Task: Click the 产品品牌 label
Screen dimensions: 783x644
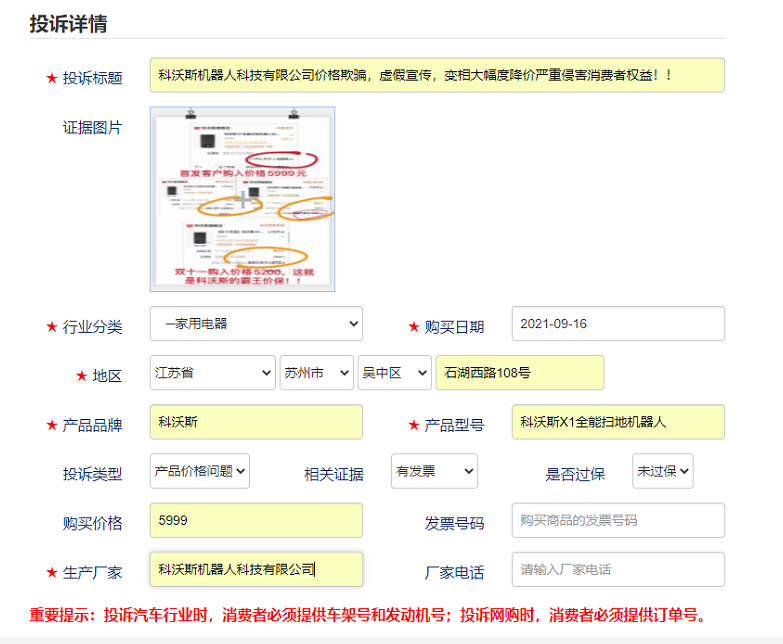Action: point(92,425)
